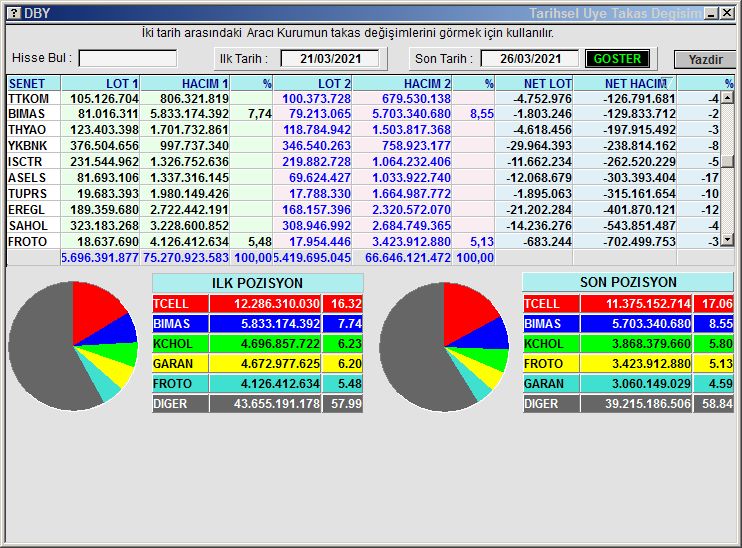Select the FROTO row in table
The width and height of the screenshot is (742, 548).
click(363, 242)
